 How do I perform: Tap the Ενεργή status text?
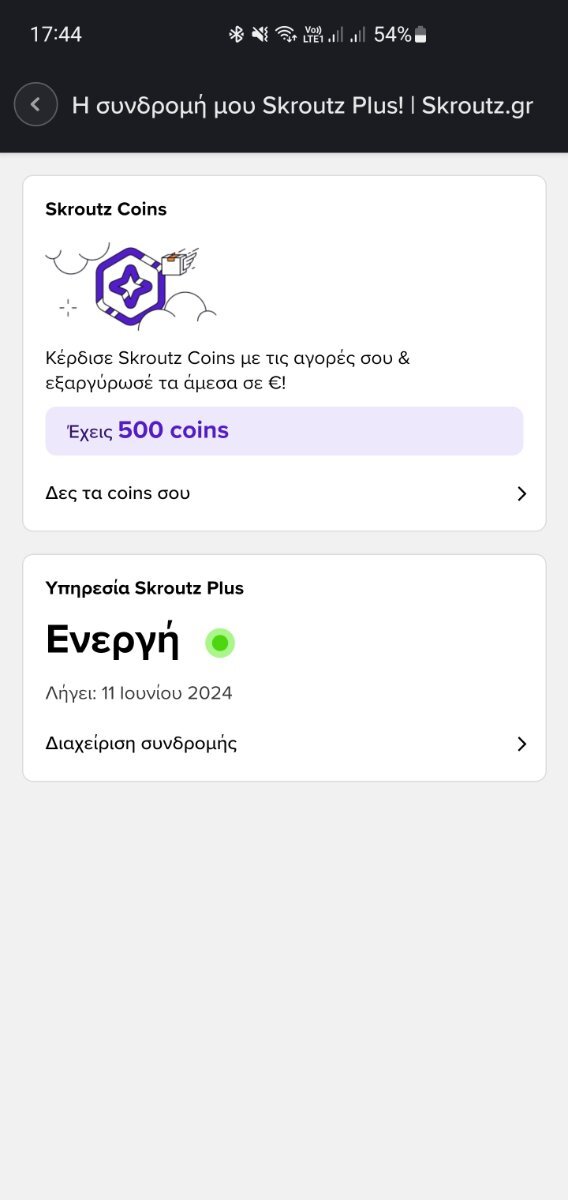[x=112, y=642]
